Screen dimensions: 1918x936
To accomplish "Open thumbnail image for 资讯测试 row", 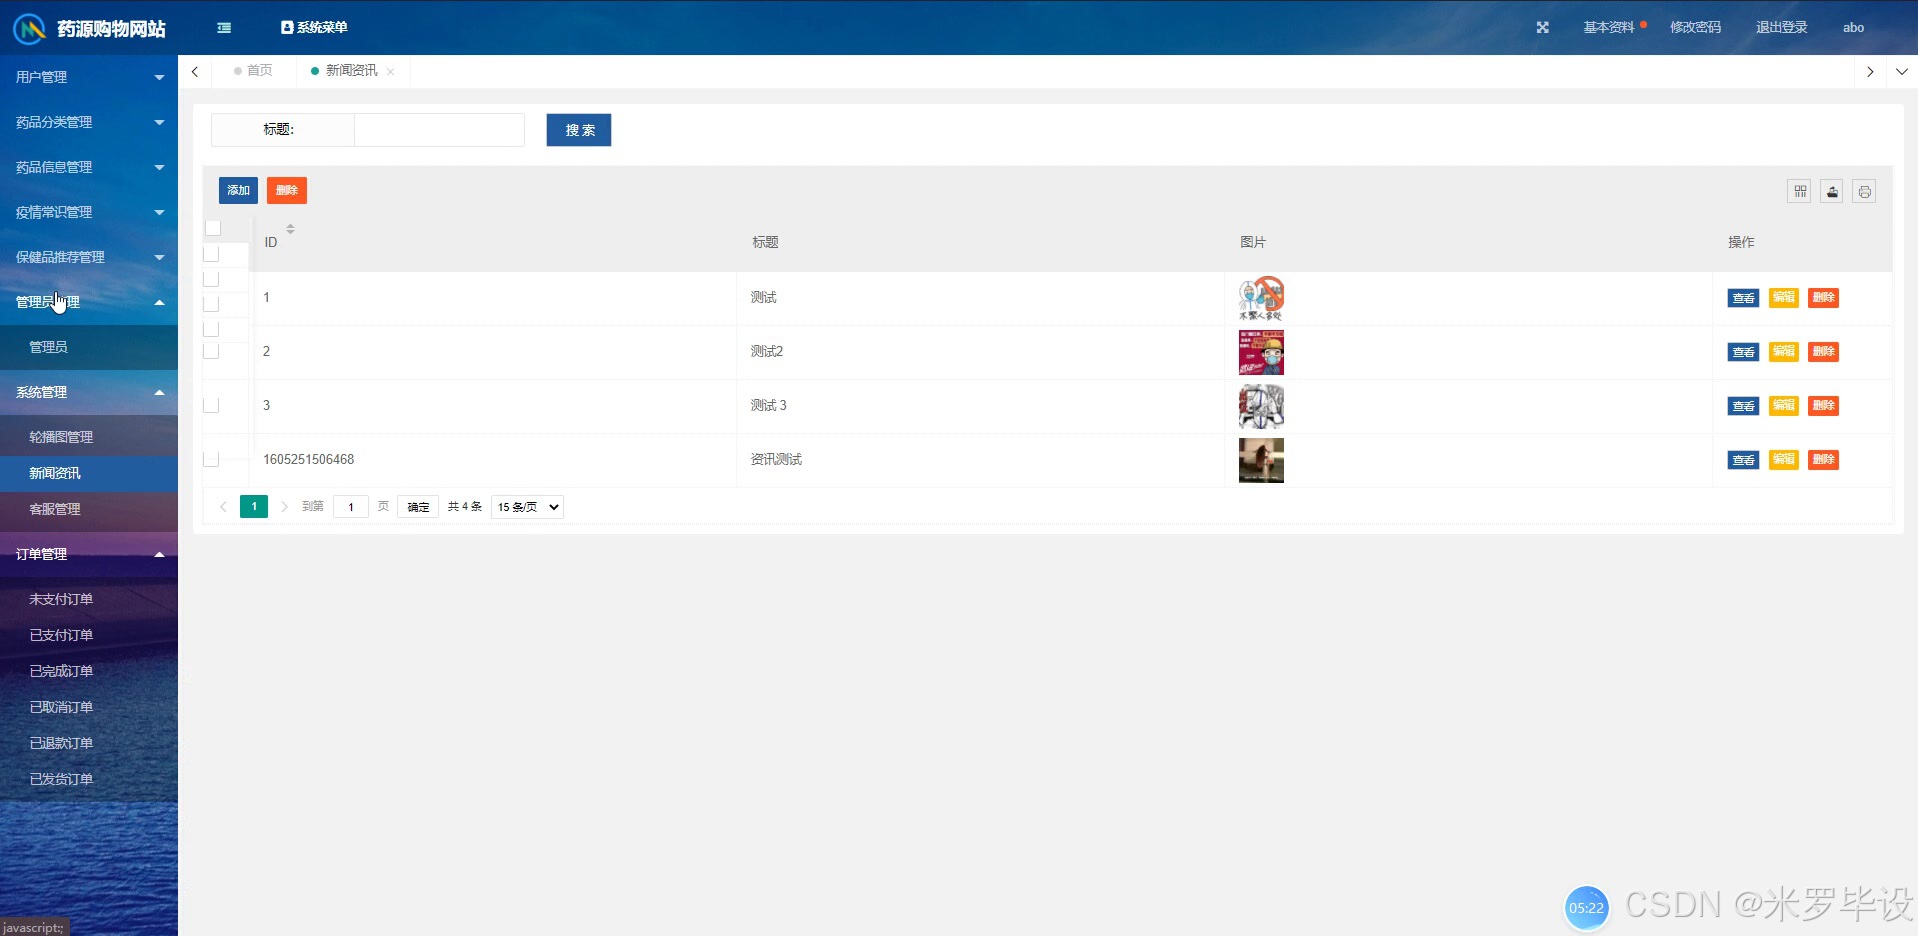I will point(1261,460).
